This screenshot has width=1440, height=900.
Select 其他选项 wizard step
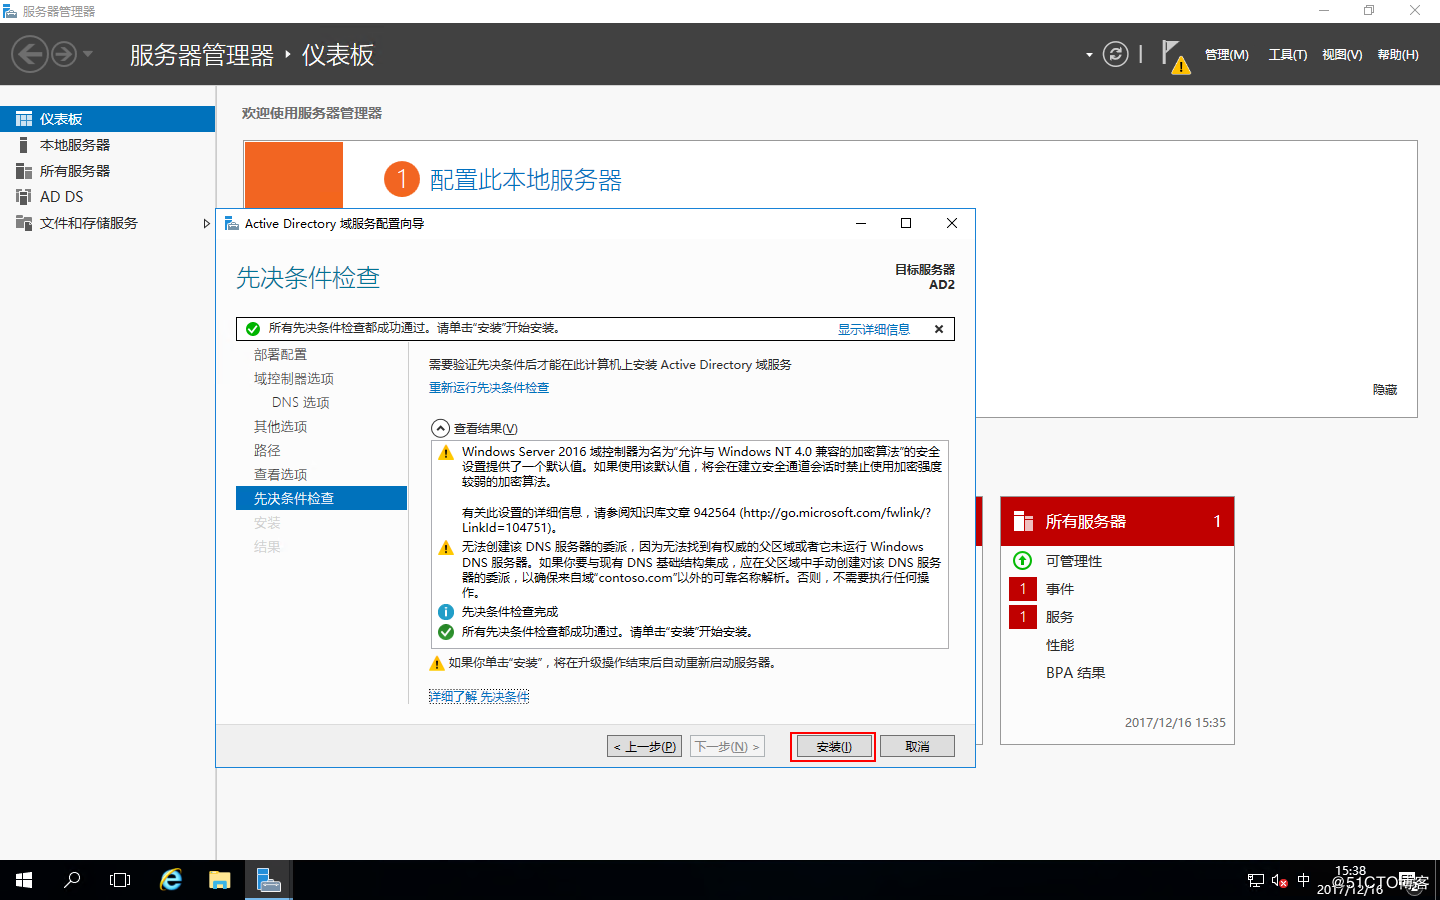(x=281, y=427)
